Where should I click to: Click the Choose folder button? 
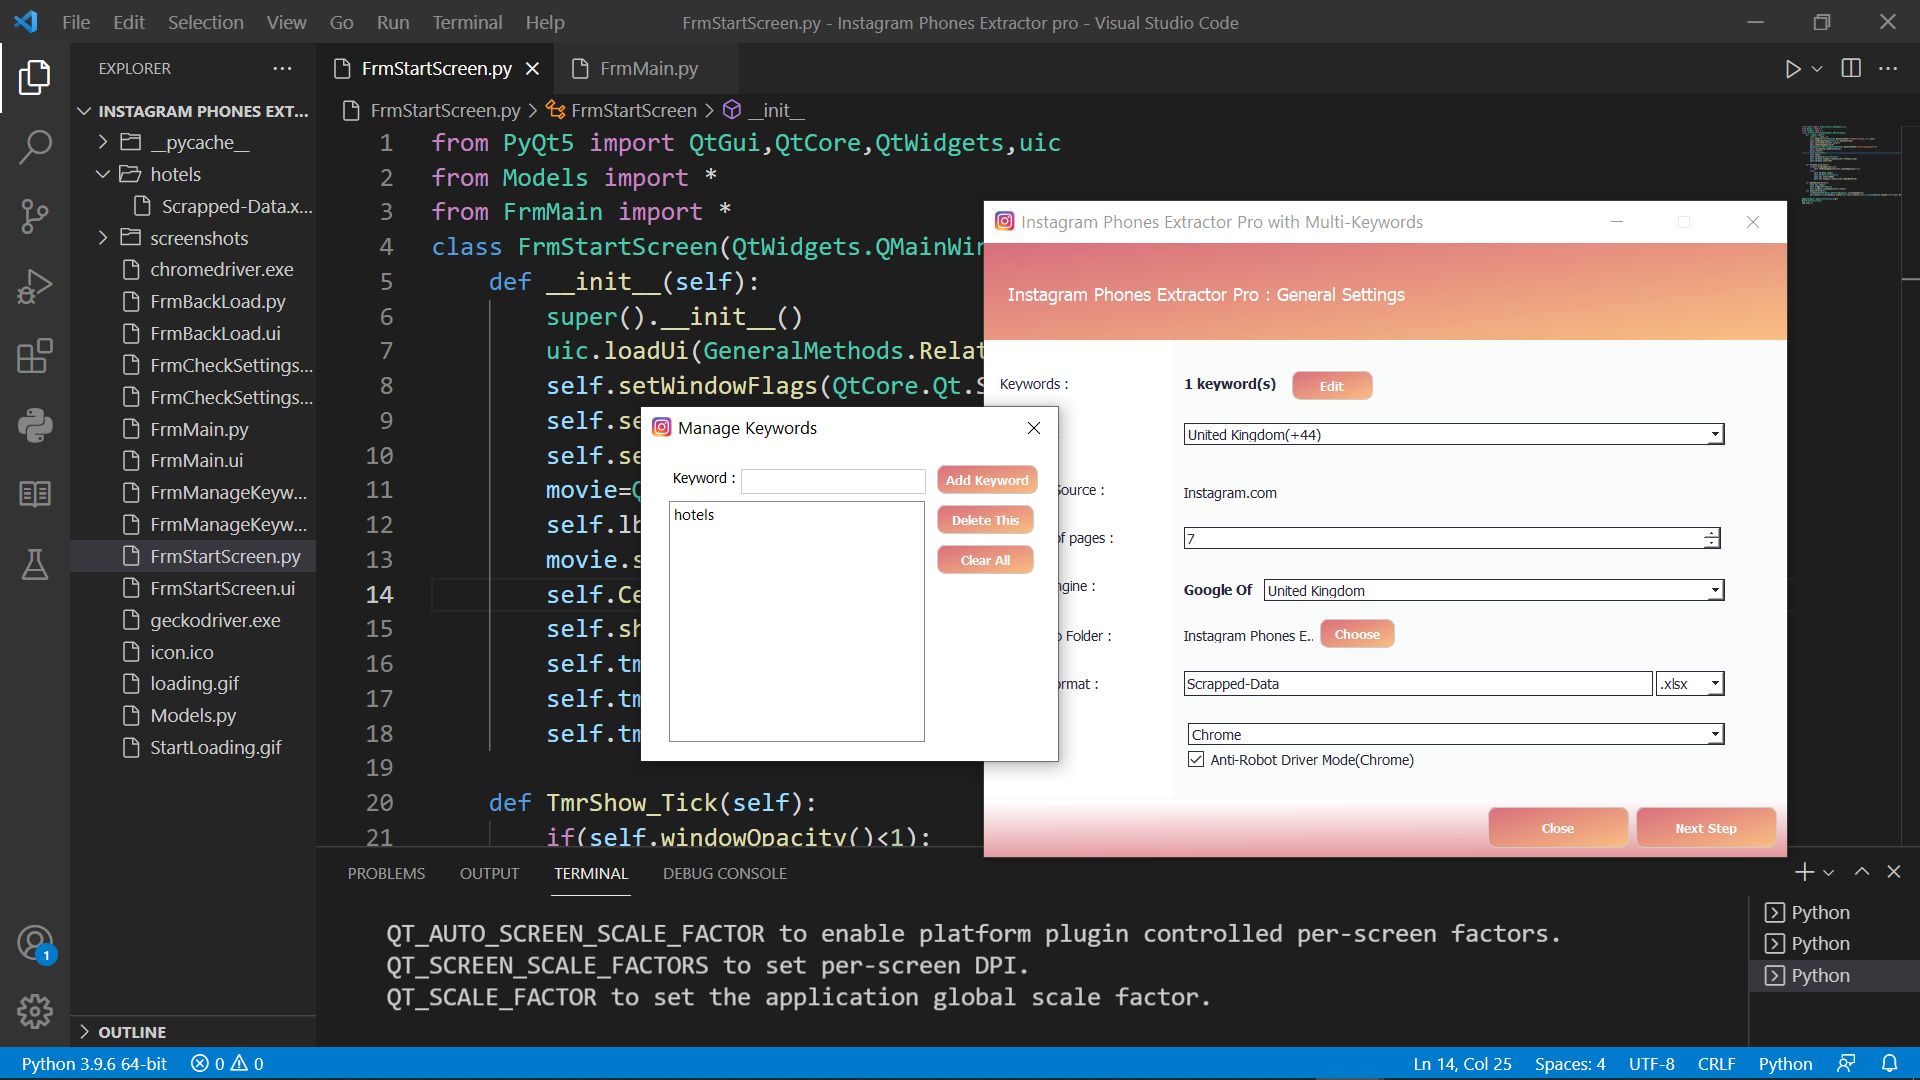pyautogui.click(x=1357, y=634)
